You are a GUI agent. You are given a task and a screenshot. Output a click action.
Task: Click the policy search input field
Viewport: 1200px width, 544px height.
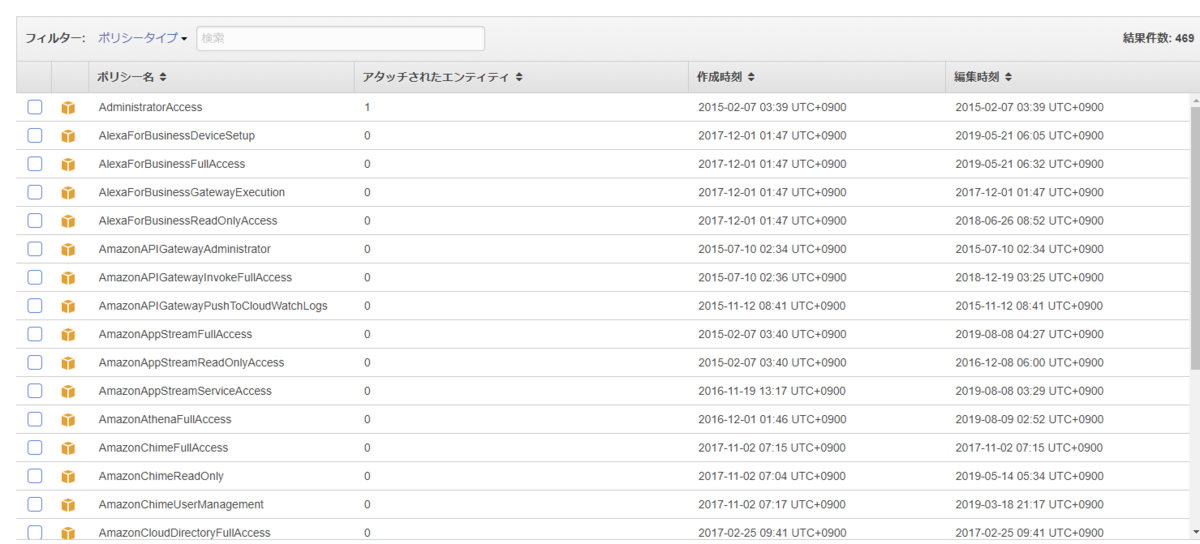pyautogui.click(x=341, y=38)
